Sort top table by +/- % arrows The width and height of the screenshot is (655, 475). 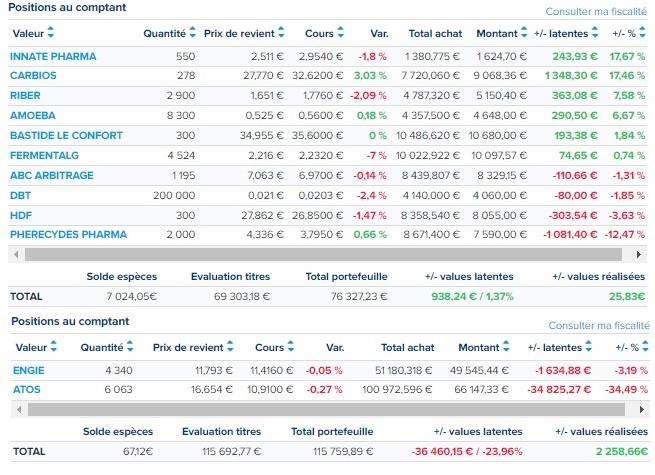coord(643,32)
